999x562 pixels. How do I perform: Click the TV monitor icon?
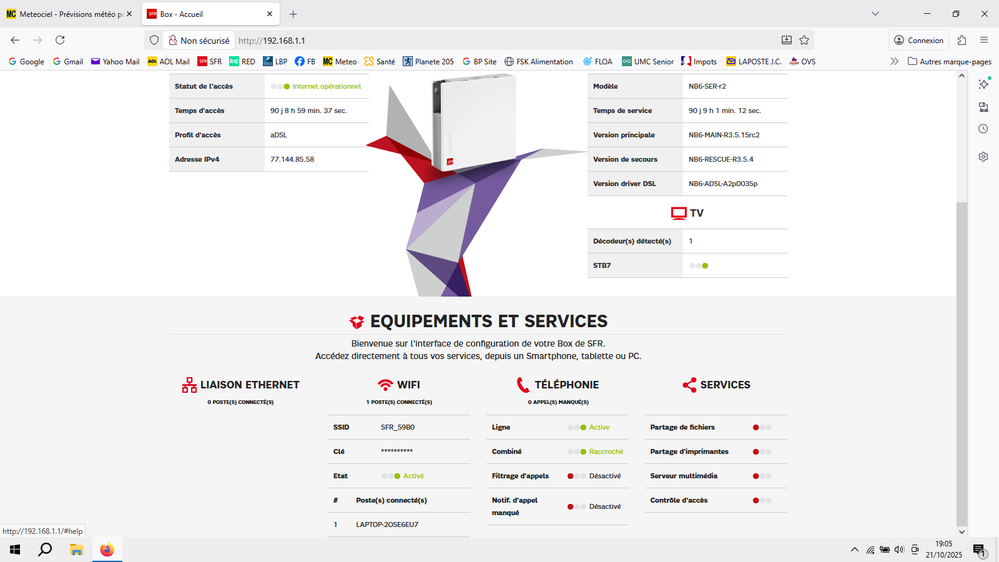(x=679, y=213)
